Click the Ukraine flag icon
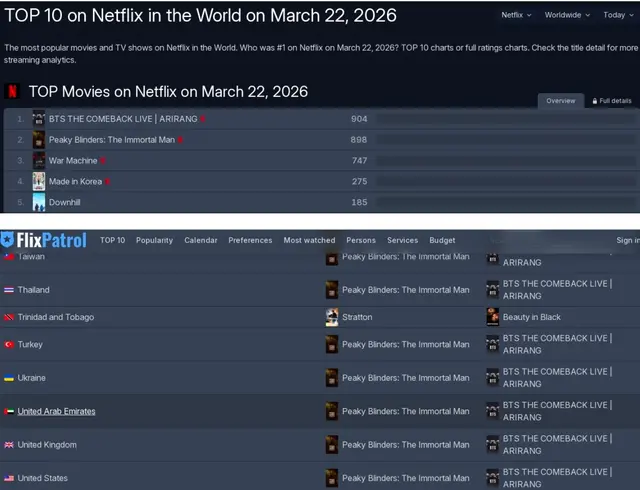The image size is (640, 490). [9, 378]
